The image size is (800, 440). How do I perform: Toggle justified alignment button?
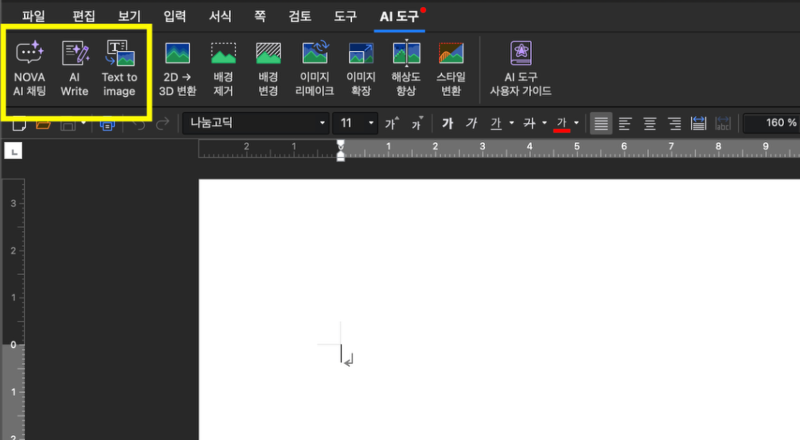click(601, 123)
